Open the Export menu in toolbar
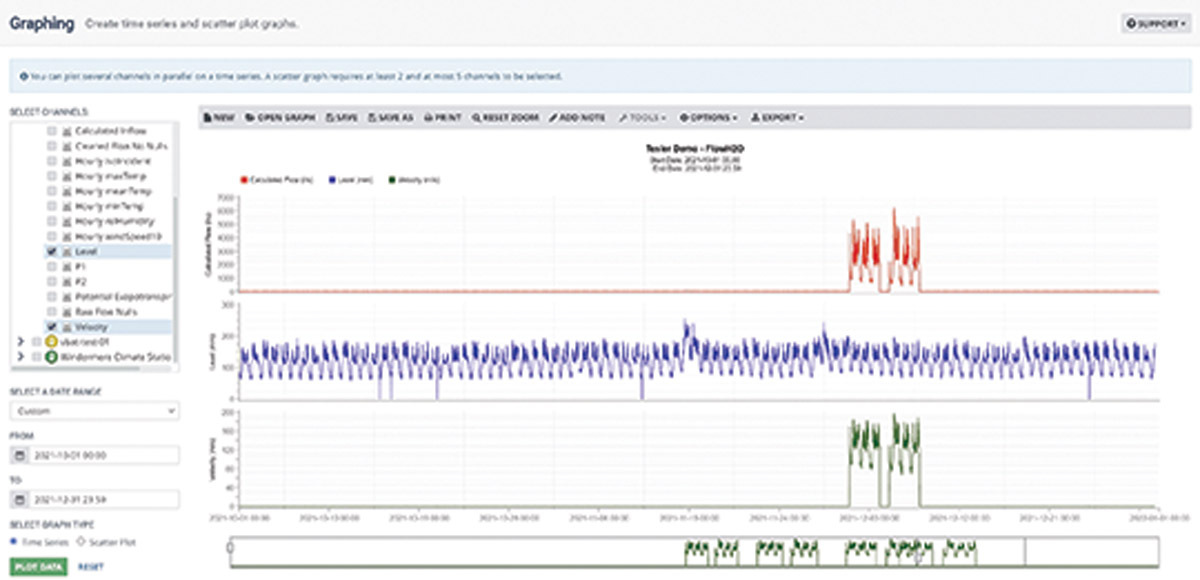The image size is (1200, 580). (x=777, y=117)
